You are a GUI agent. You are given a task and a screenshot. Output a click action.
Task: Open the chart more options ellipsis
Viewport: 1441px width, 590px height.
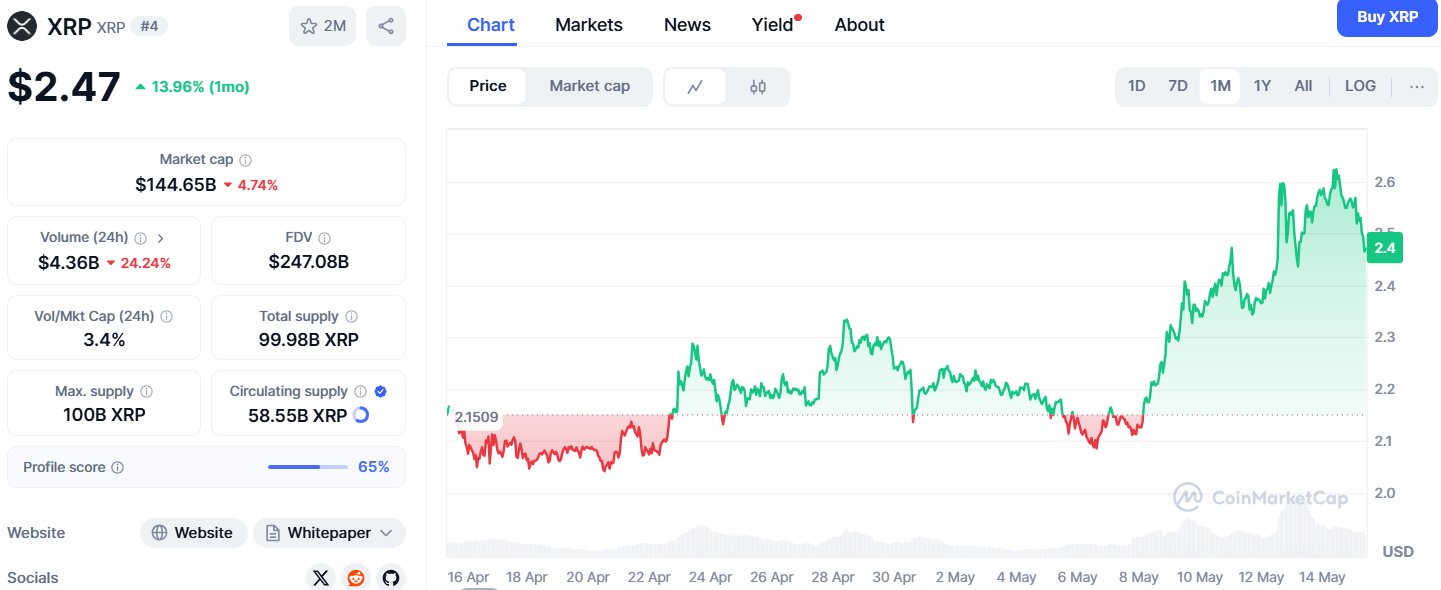(1416, 86)
